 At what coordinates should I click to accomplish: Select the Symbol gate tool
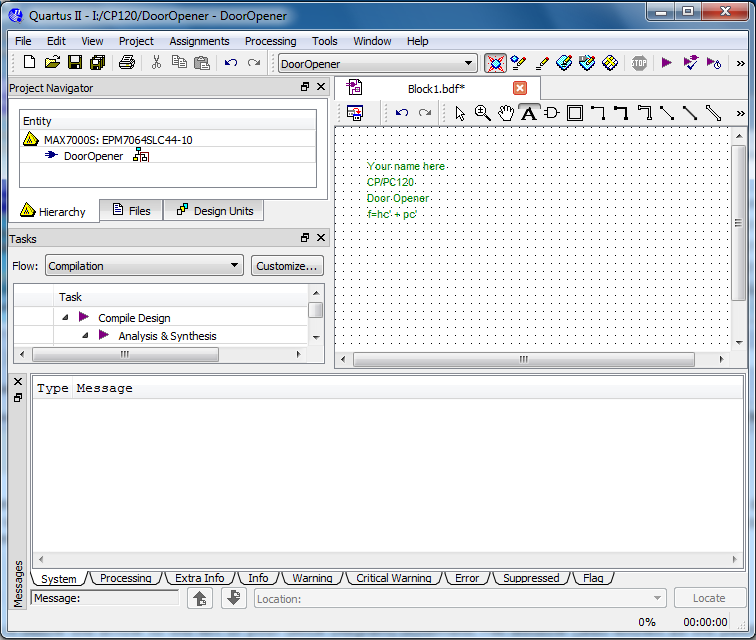(552, 113)
